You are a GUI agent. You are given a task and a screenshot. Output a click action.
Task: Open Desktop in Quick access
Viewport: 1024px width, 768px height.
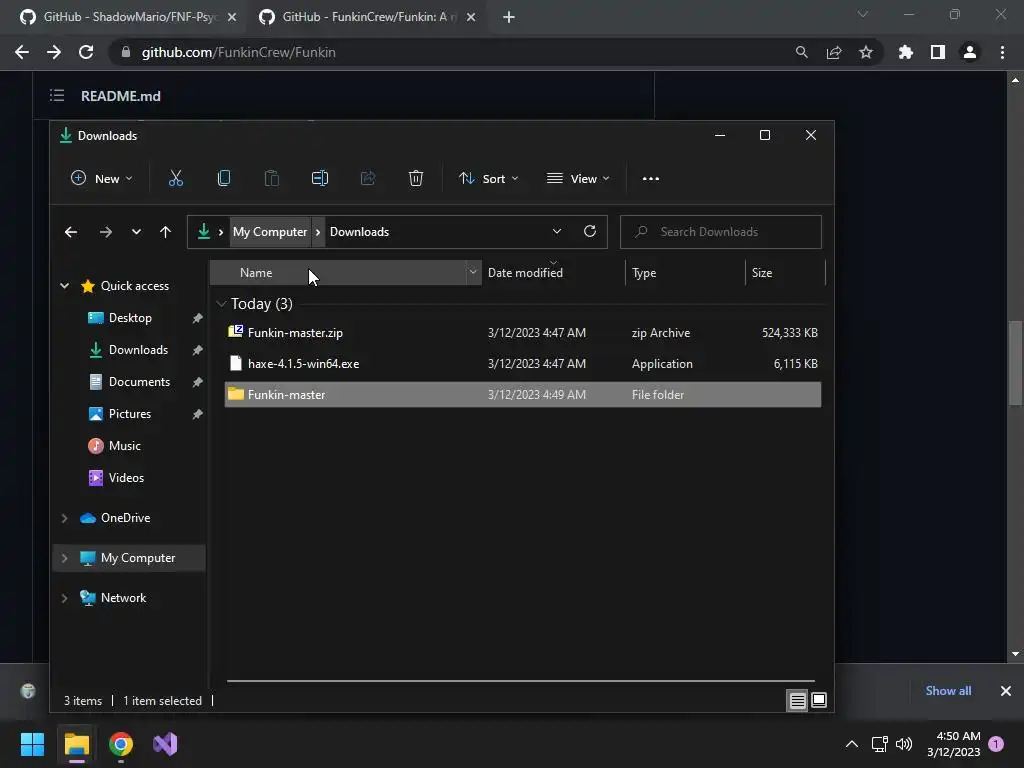130,318
